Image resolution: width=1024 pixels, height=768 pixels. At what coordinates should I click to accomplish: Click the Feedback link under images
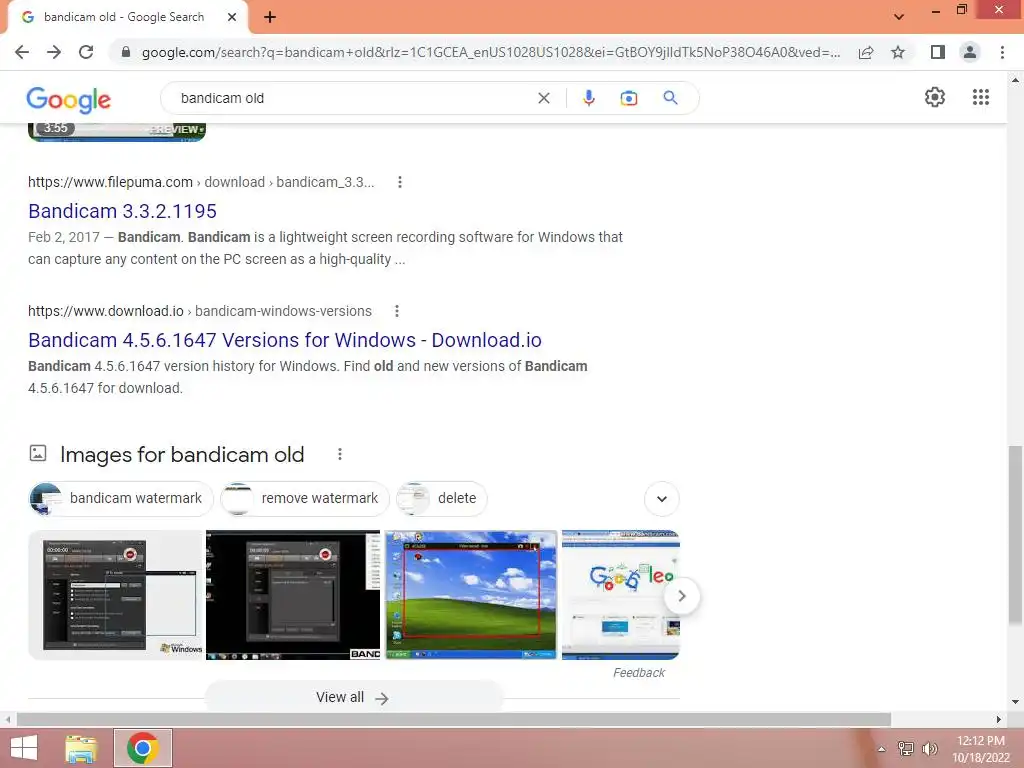point(639,673)
